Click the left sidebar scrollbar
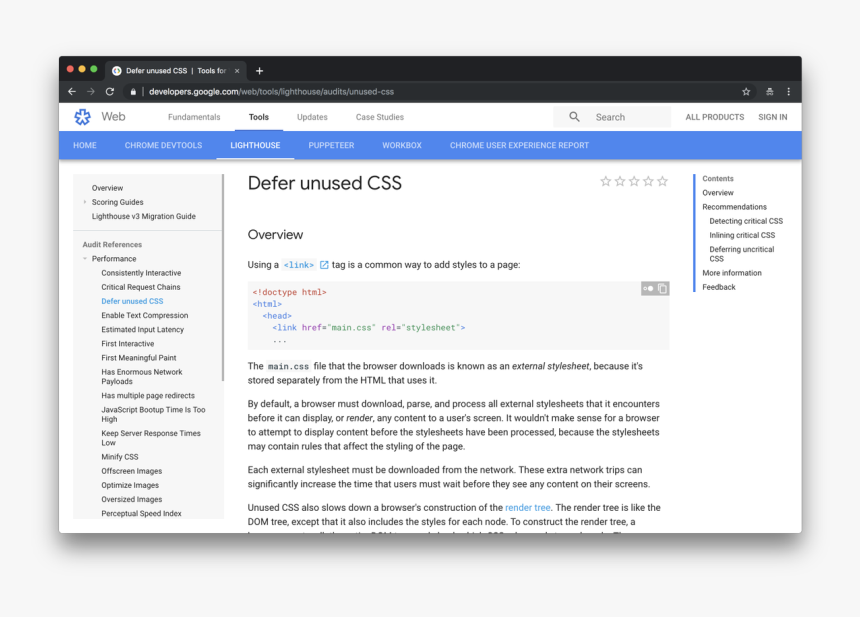 [223, 278]
